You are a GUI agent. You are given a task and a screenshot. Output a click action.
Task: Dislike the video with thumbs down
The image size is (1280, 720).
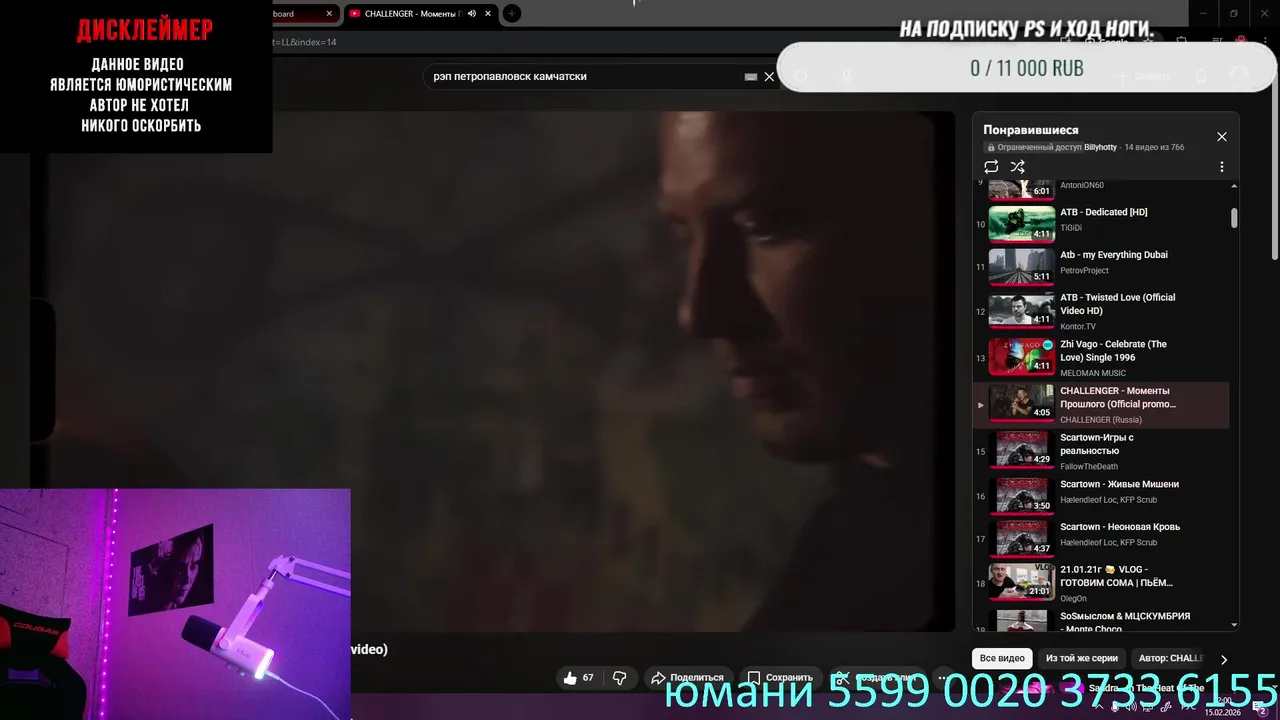point(619,678)
